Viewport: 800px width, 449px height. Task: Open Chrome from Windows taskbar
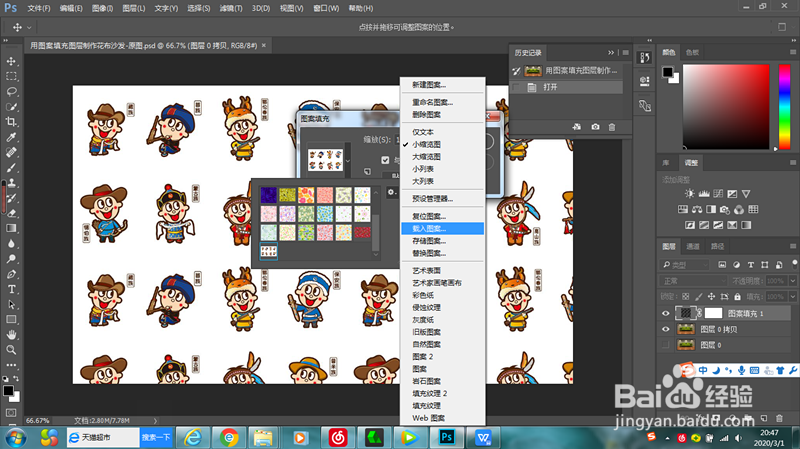[229, 437]
